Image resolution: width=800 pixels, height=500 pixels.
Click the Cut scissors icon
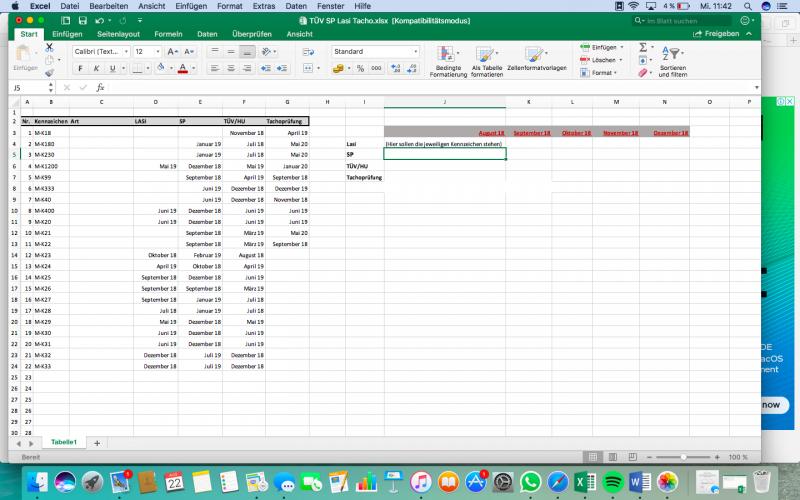click(x=49, y=47)
